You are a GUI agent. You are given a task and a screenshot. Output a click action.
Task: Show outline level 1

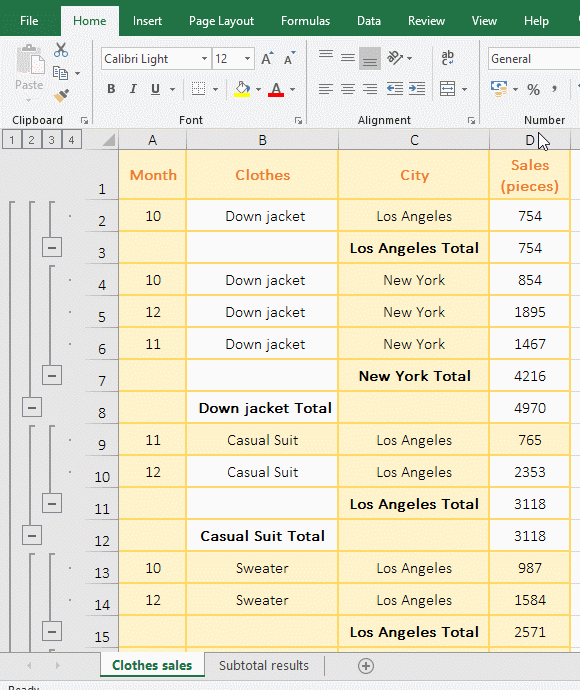(x=12, y=140)
